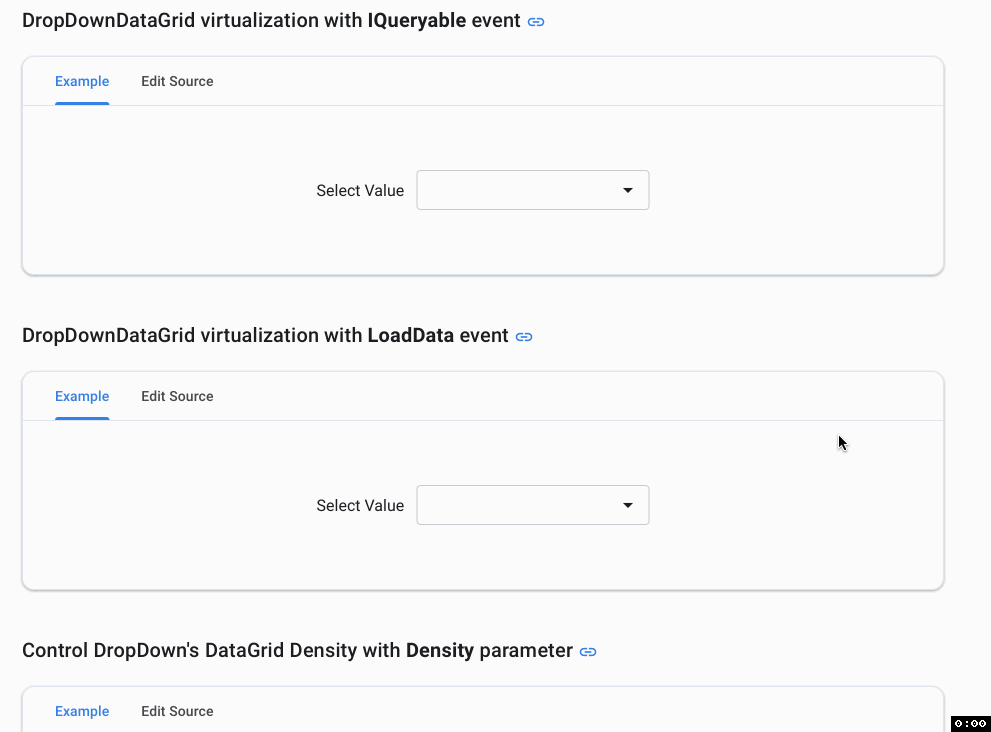991x732 pixels.
Task: Switch to Edit Source tab in the LoadData example
Action: point(177,396)
